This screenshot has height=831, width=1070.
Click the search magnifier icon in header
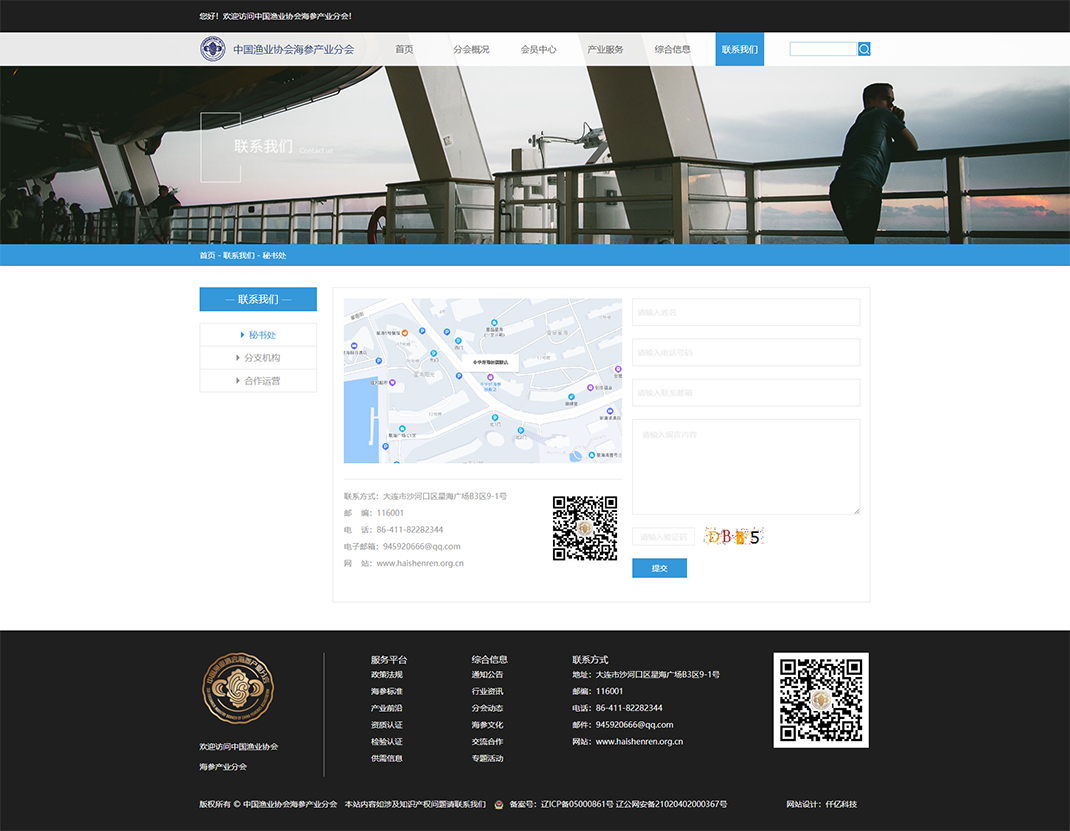tap(864, 49)
